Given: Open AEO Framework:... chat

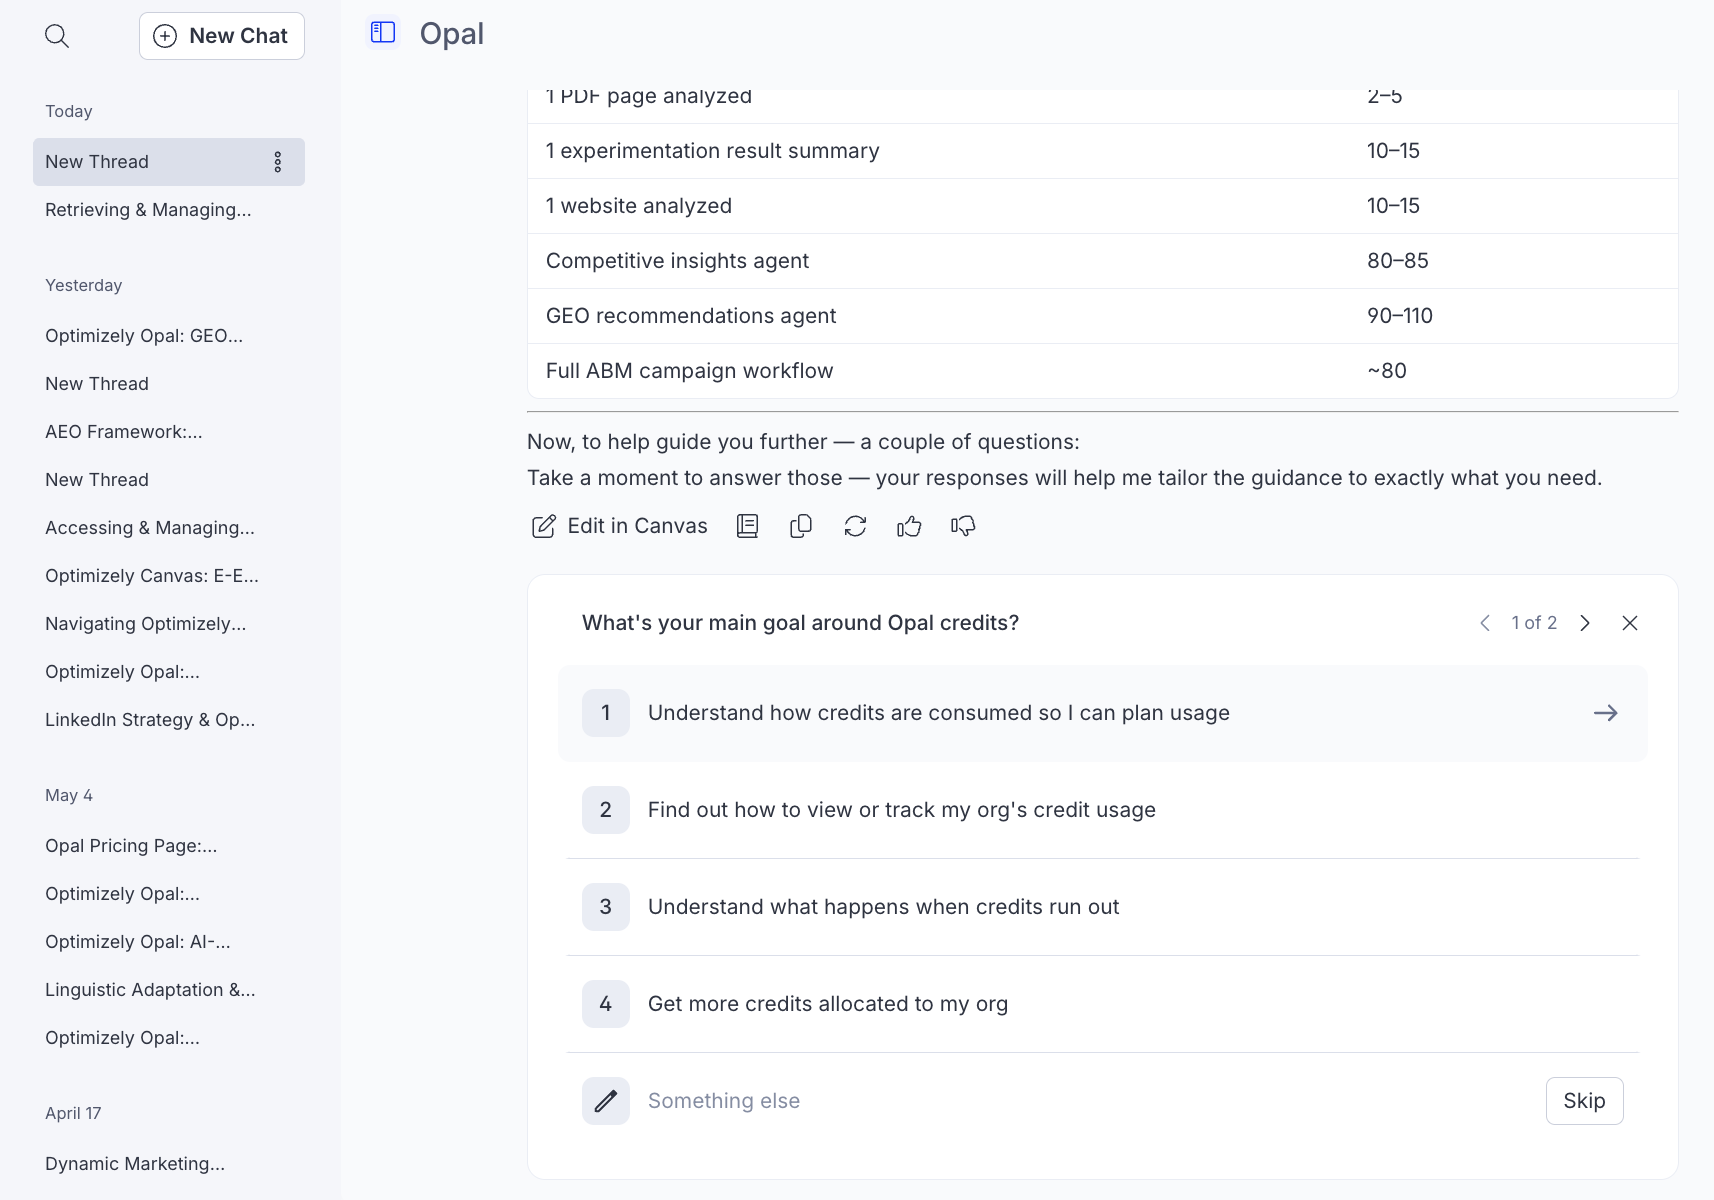Looking at the screenshot, I should (169, 432).
